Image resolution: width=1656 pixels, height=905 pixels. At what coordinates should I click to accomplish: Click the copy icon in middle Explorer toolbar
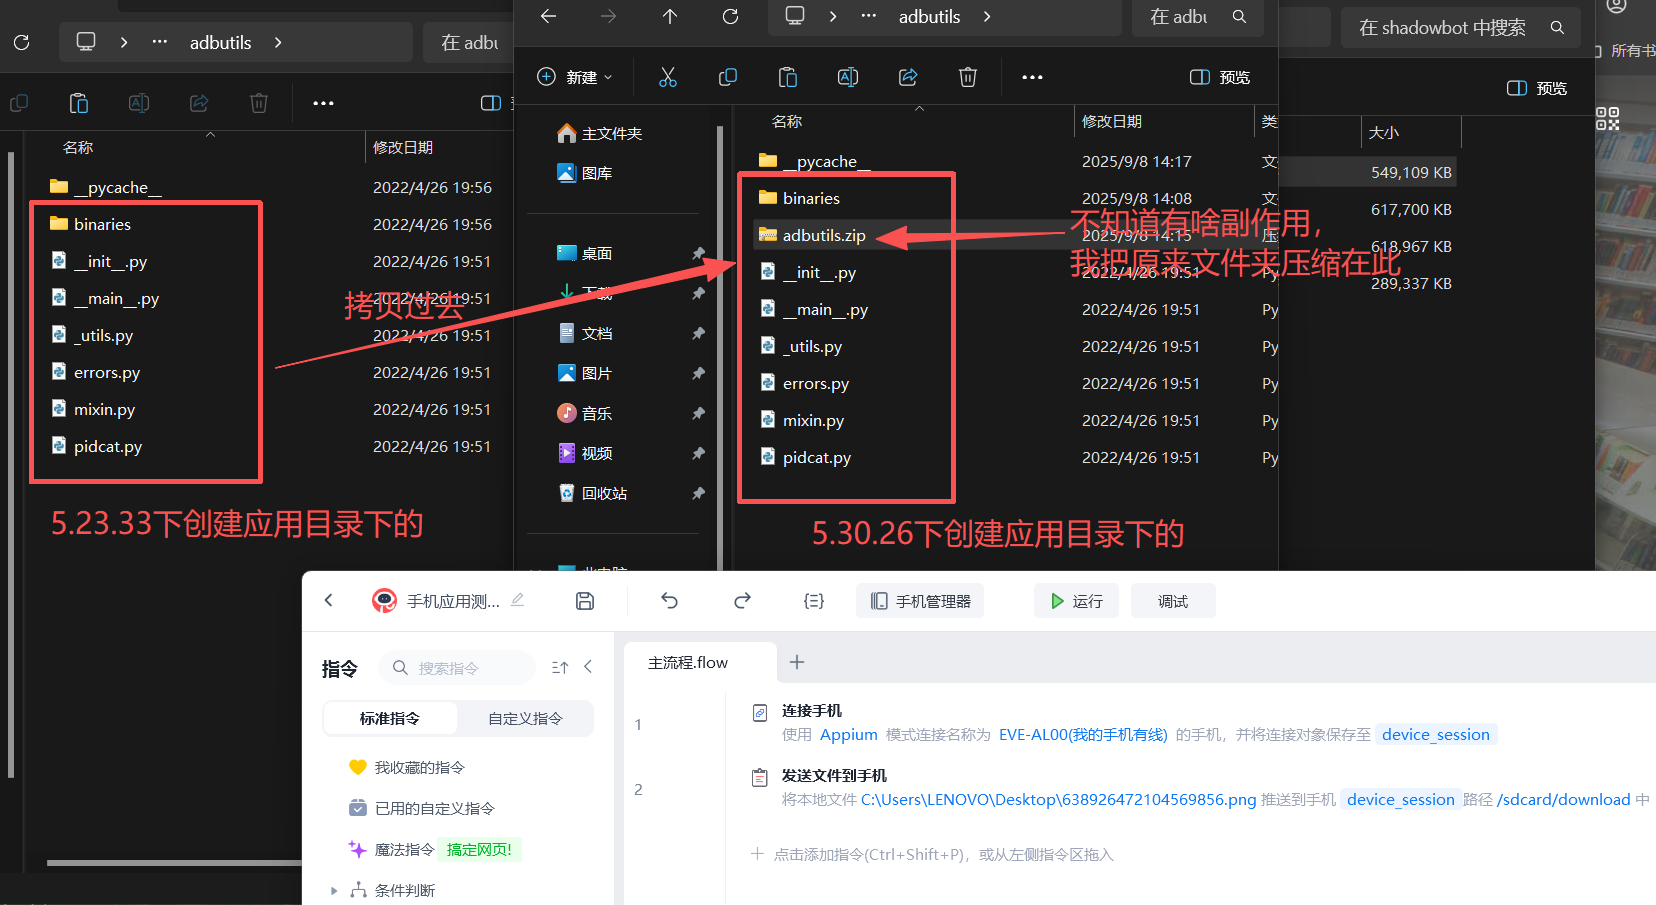point(728,77)
